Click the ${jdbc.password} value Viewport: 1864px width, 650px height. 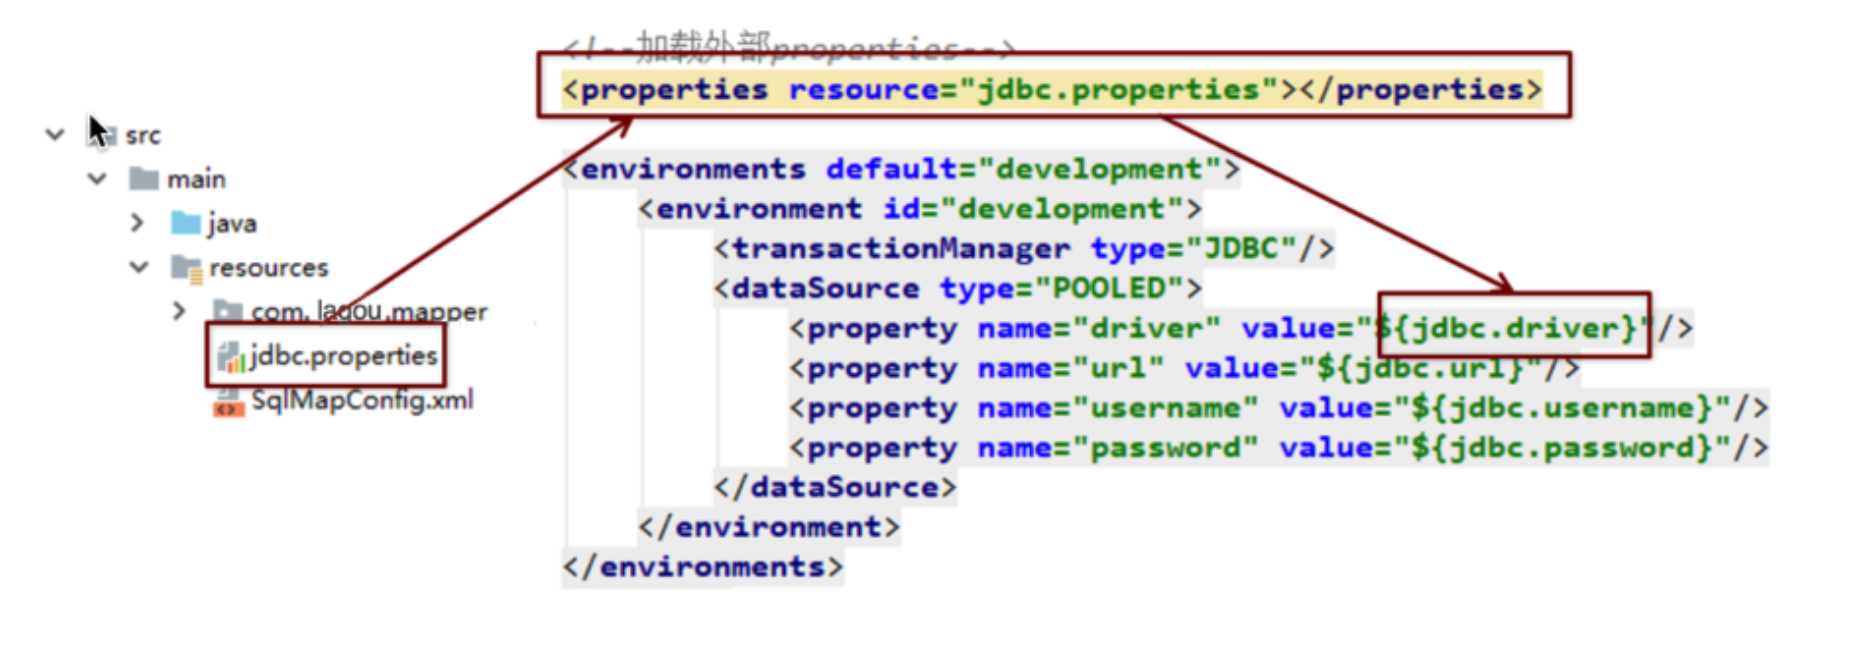1562,447
